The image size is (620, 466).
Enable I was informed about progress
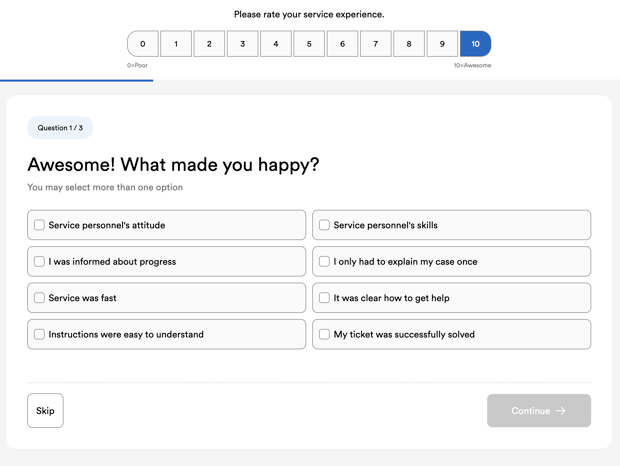pyautogui.click(x=40, y=262)
